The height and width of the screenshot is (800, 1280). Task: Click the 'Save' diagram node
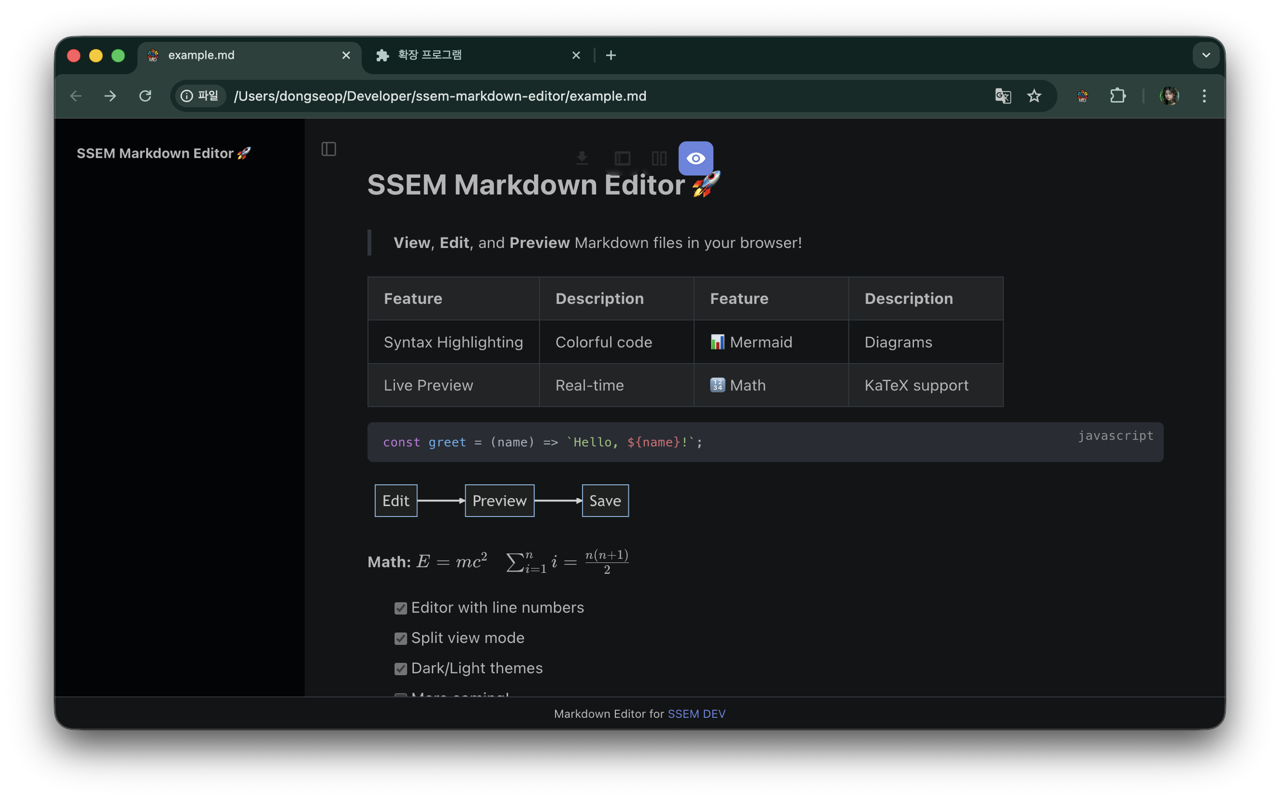605,501
